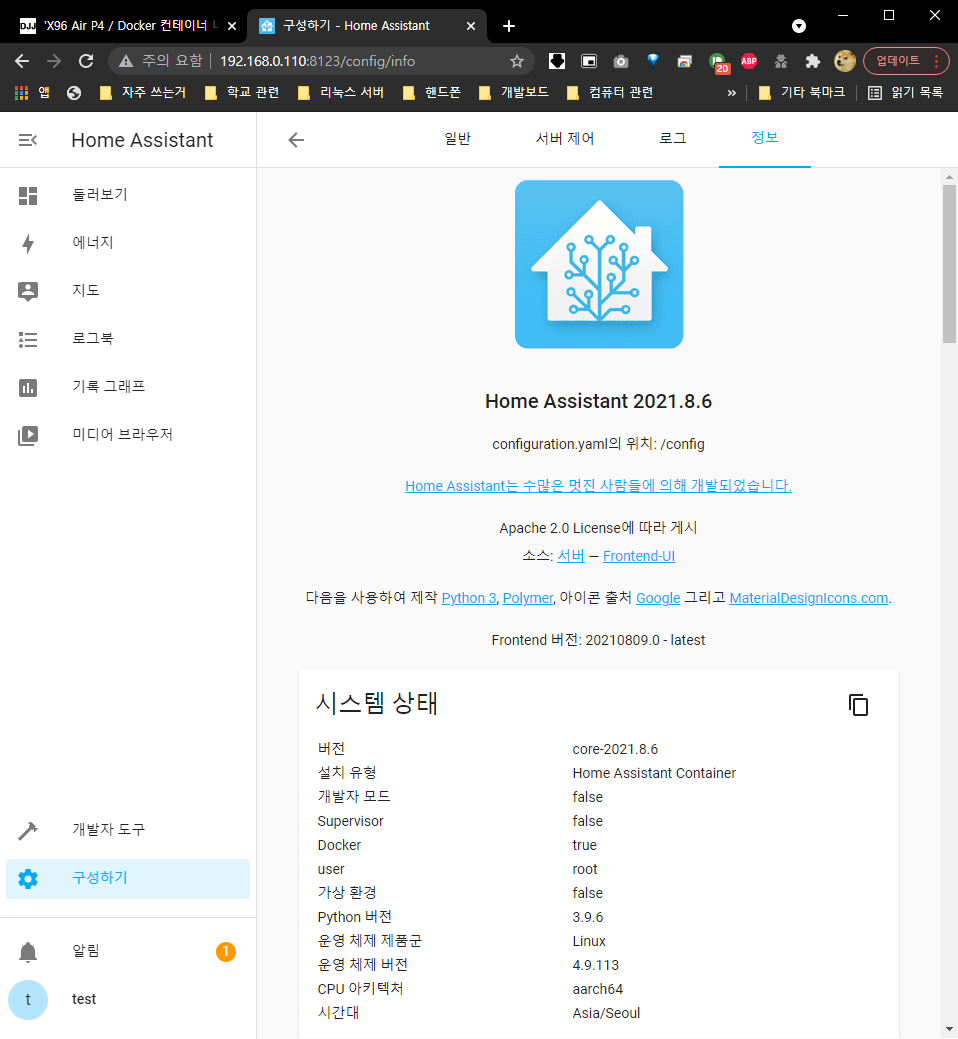Viewport: 958px width, 1039px height.
Task: Open the 개발보드 bookmark folder
Action: point(514,93)
